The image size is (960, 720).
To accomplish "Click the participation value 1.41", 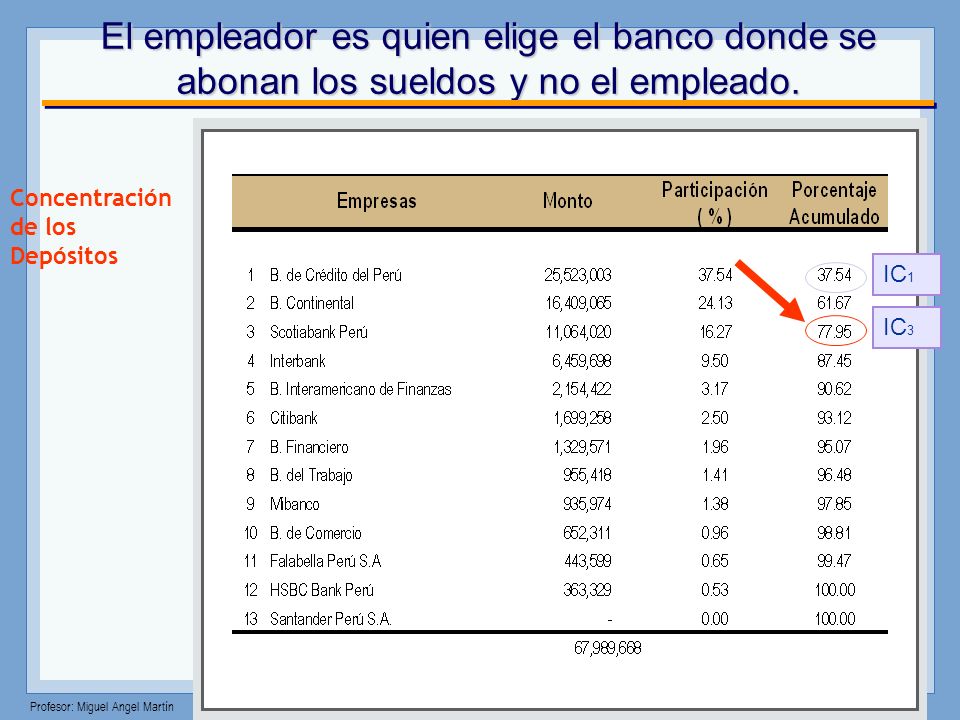I will pos(715,475).
